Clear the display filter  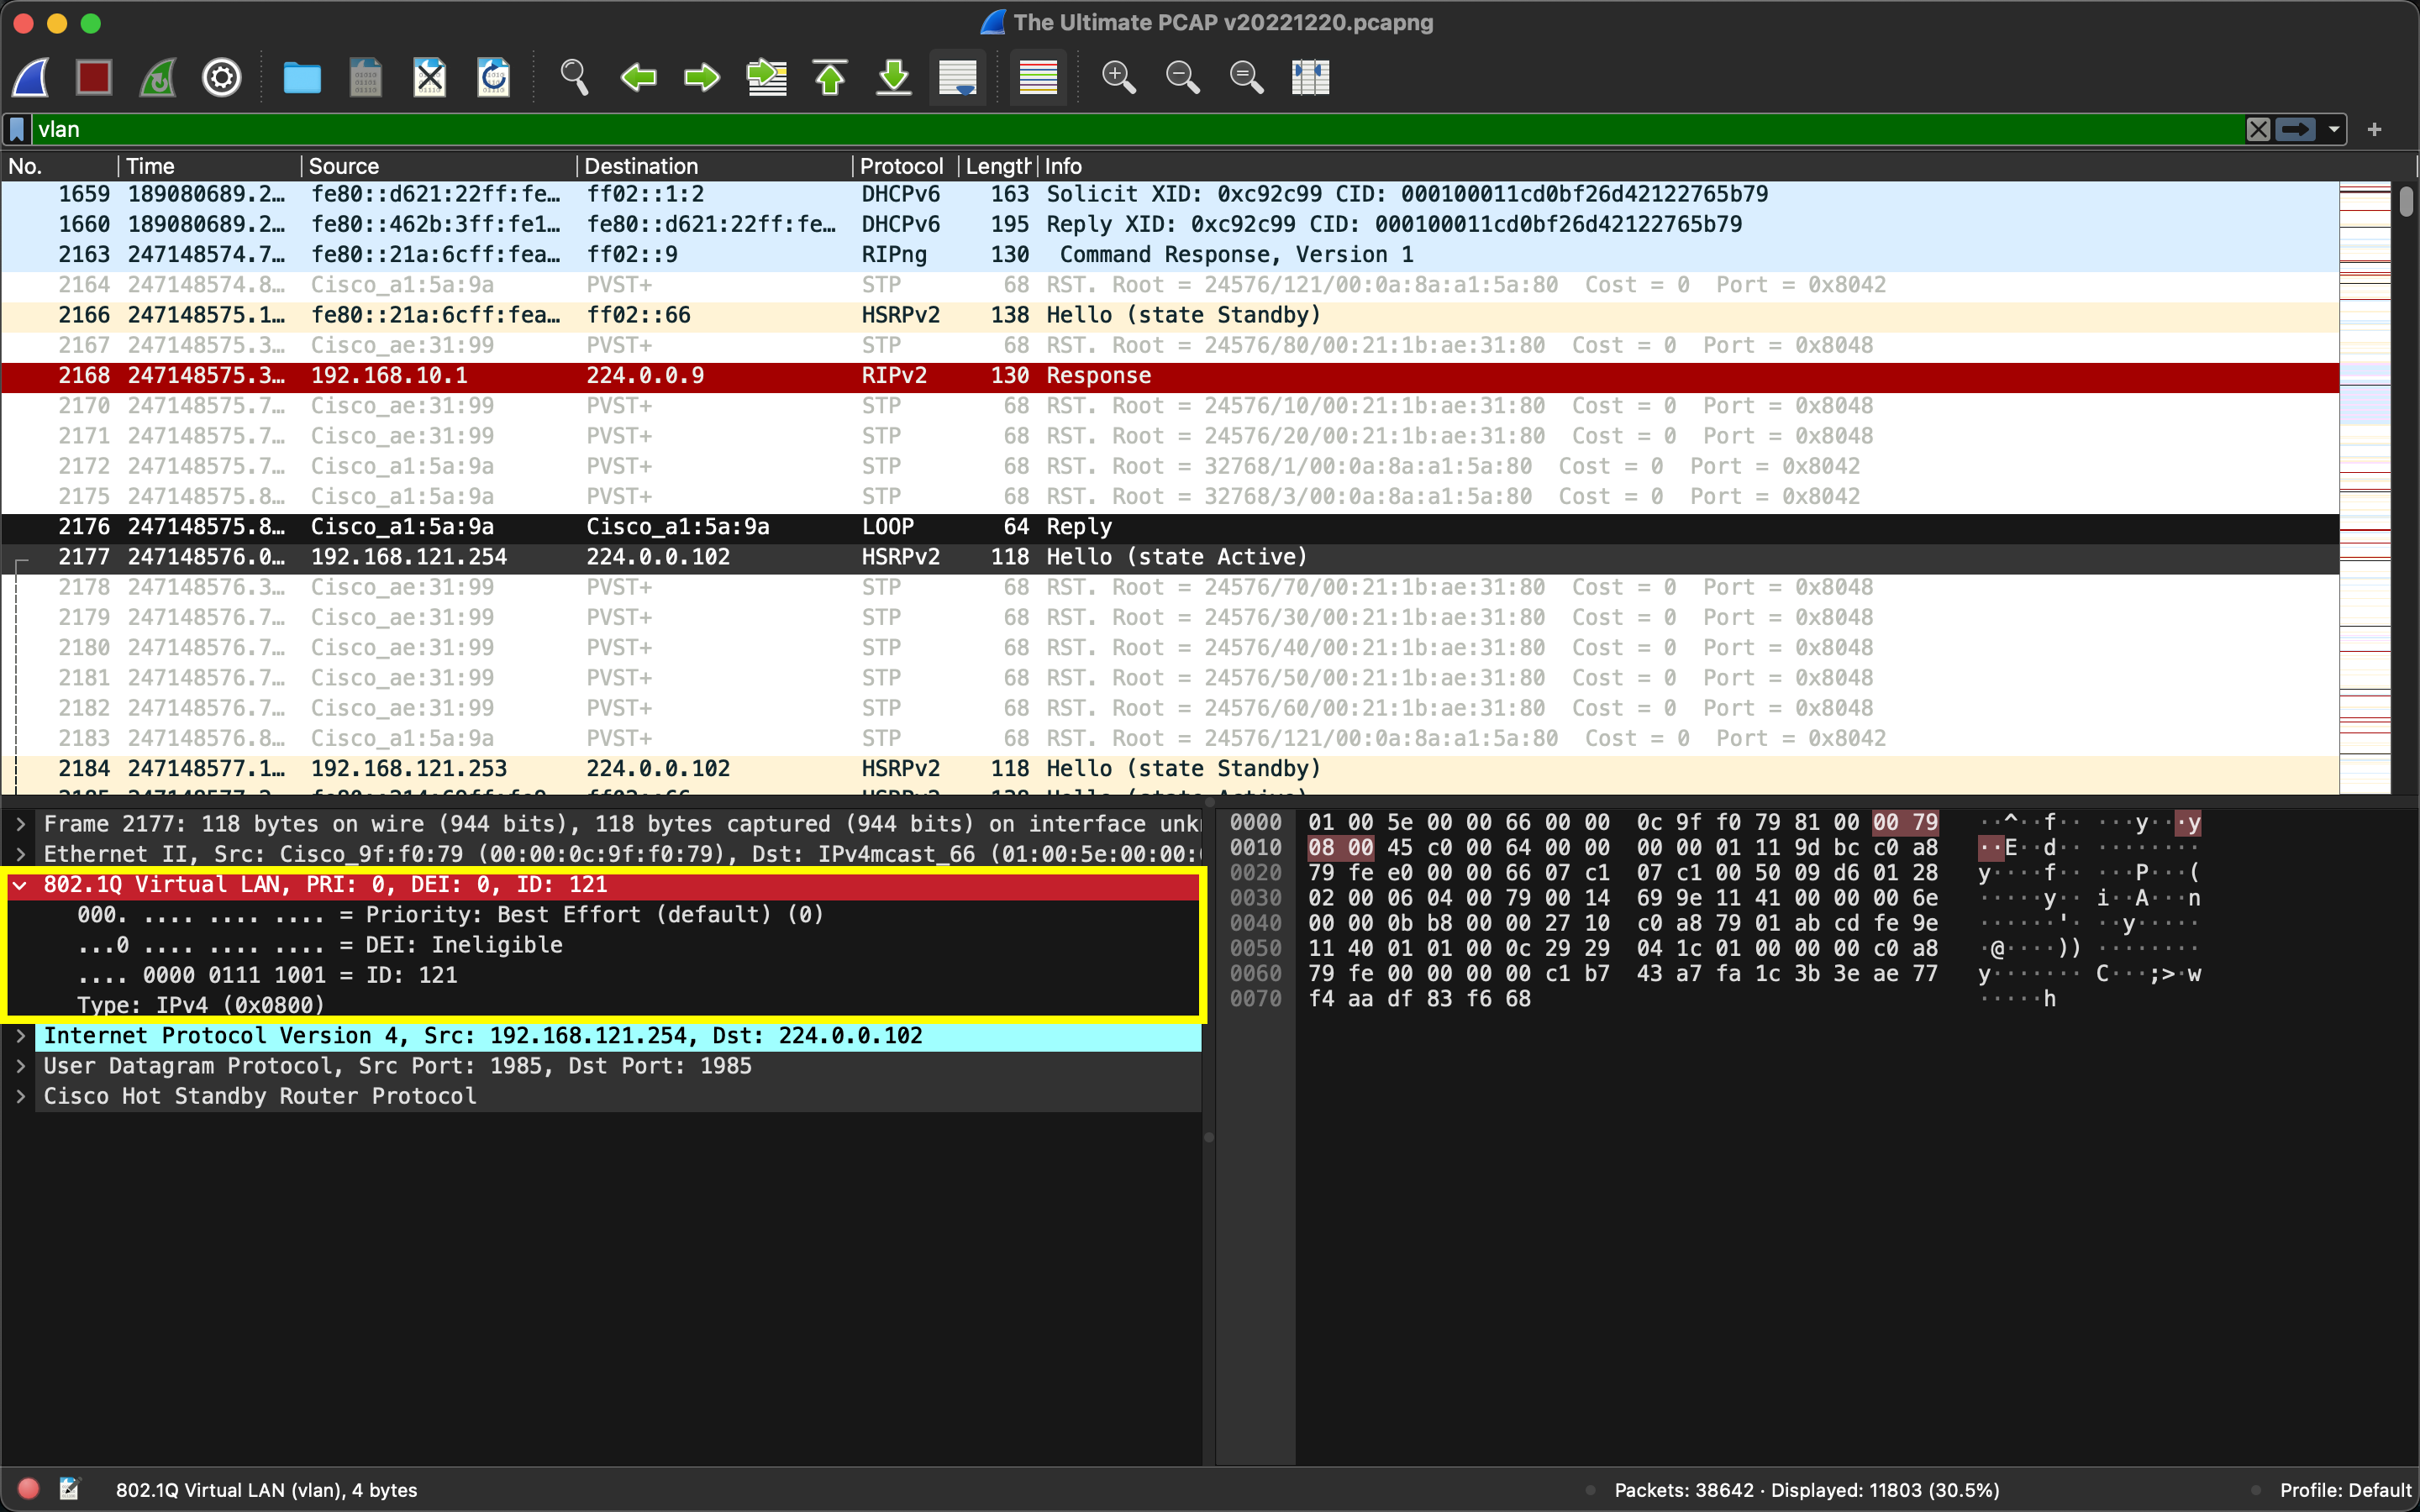(x=2258, y=129)
